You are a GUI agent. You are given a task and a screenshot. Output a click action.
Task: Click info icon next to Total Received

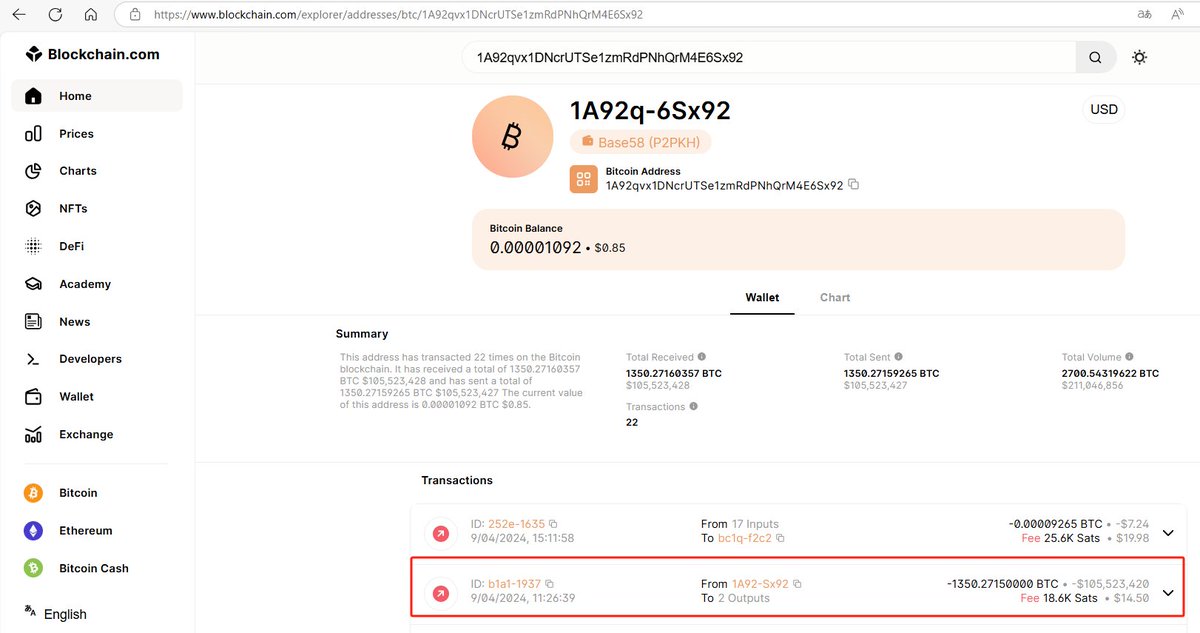click(701, 357)
